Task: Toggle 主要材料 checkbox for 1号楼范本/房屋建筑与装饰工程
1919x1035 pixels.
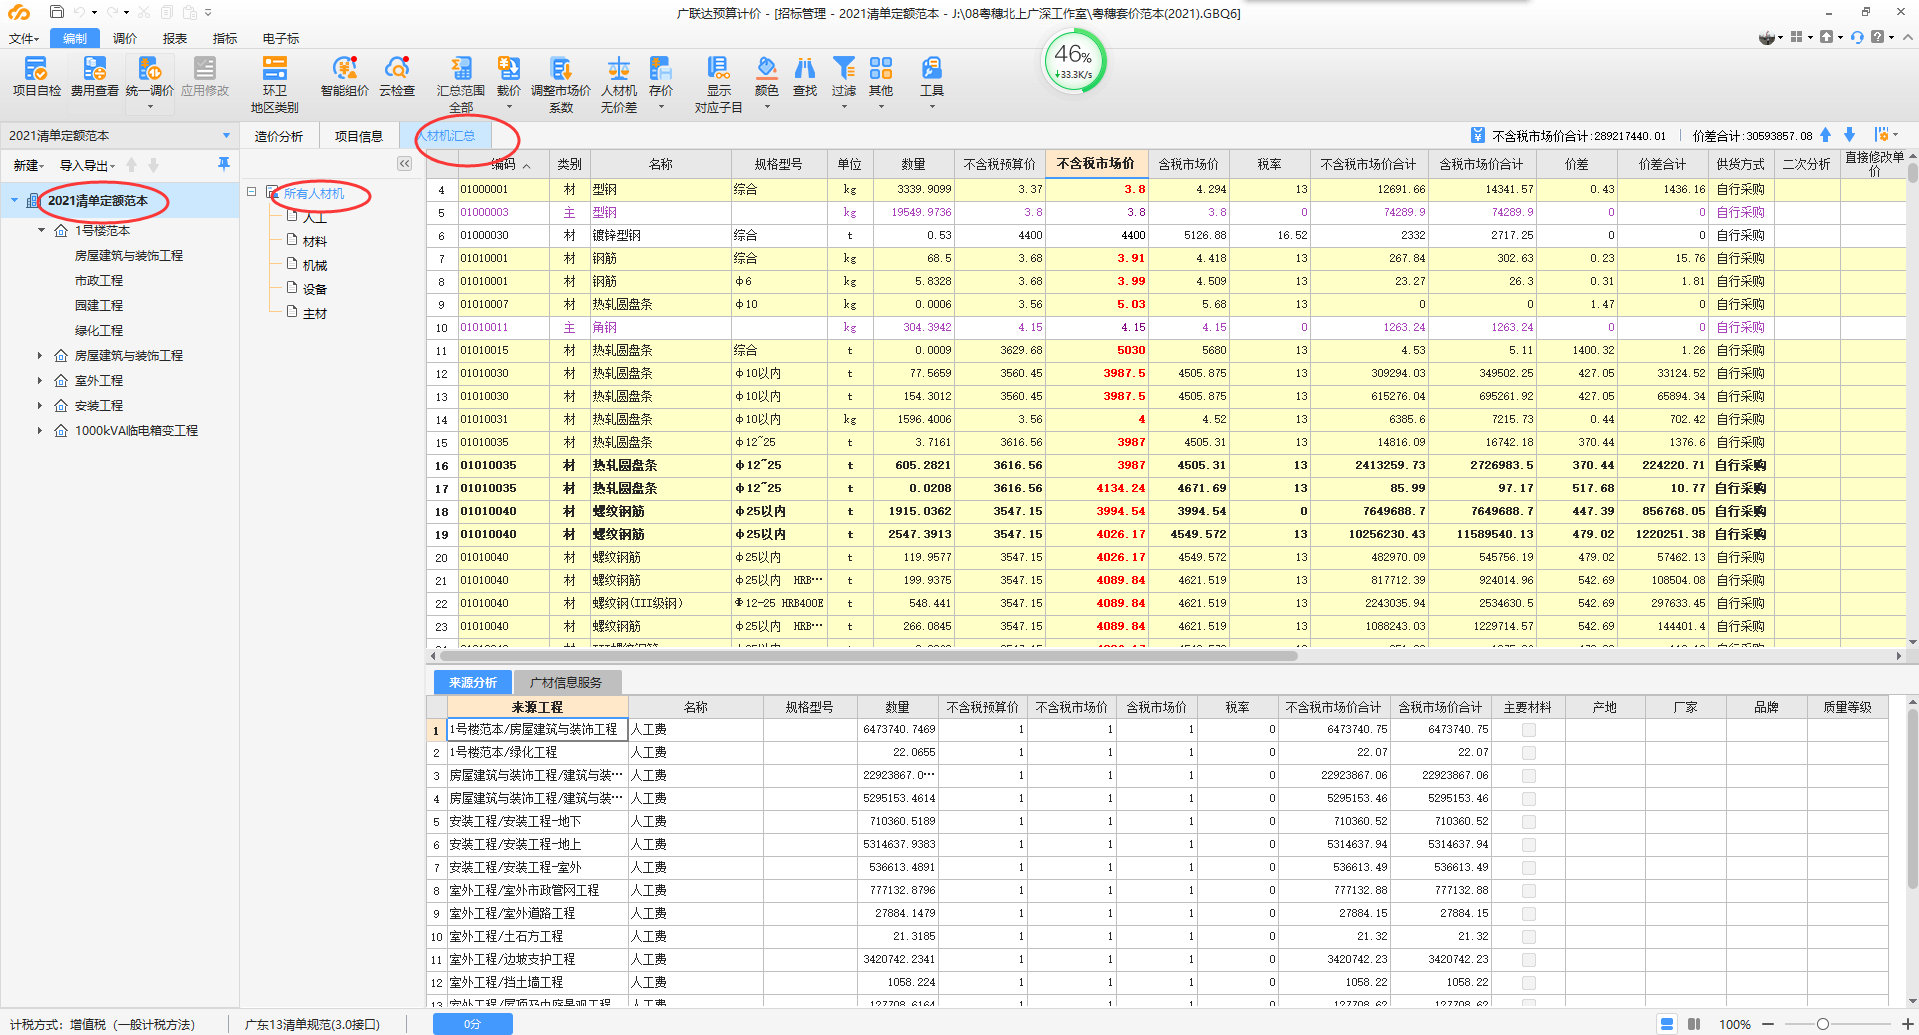Action: click(1528, 730)
